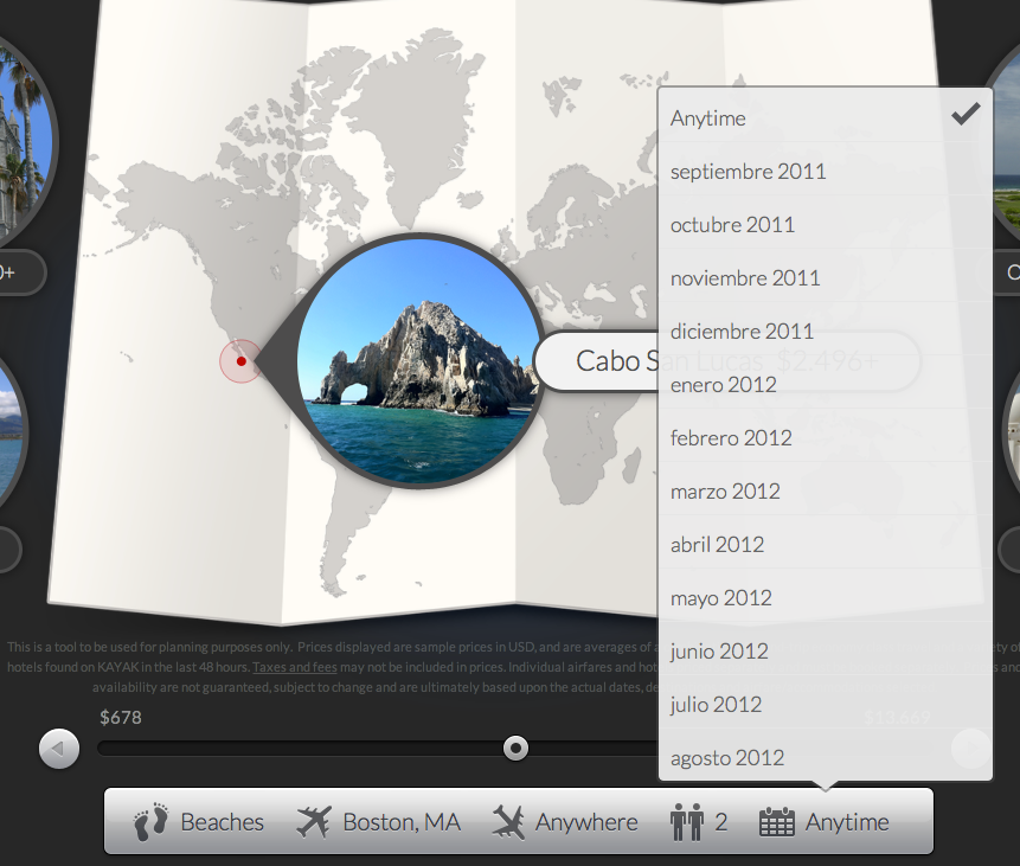1020x866 pixels.
Task: Open the Boston, MA origin selector
Action: [379, 822]
